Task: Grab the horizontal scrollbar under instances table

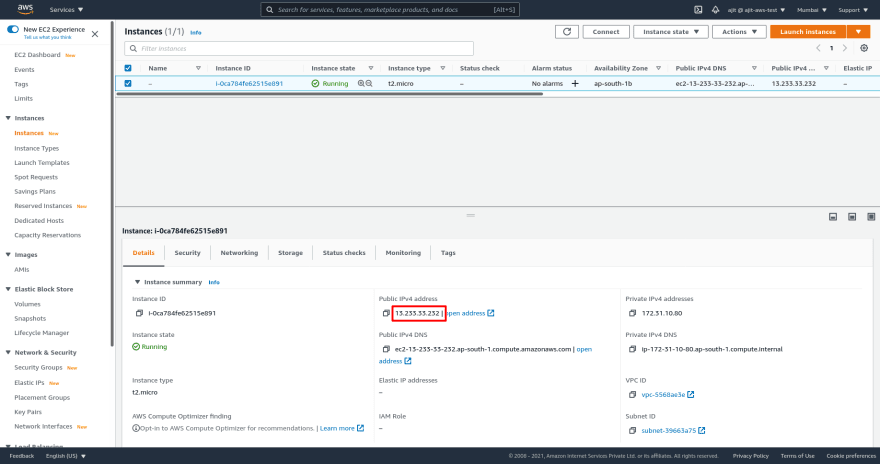Action: click(x=329, y=94)
